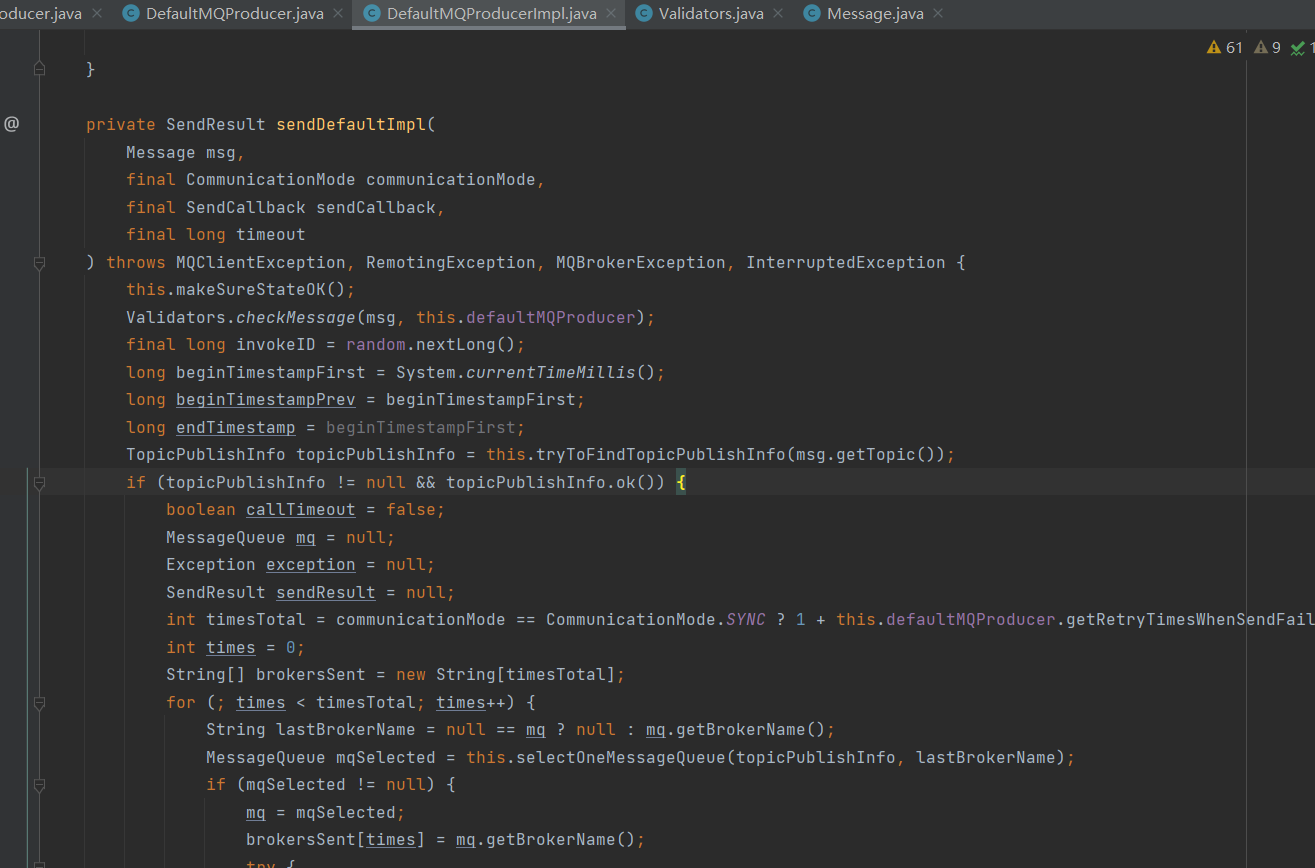Collapse the sendDefaultImpl method fold marker at throws line
Screen dimensions: 1315x868
(x=39, y=263)
